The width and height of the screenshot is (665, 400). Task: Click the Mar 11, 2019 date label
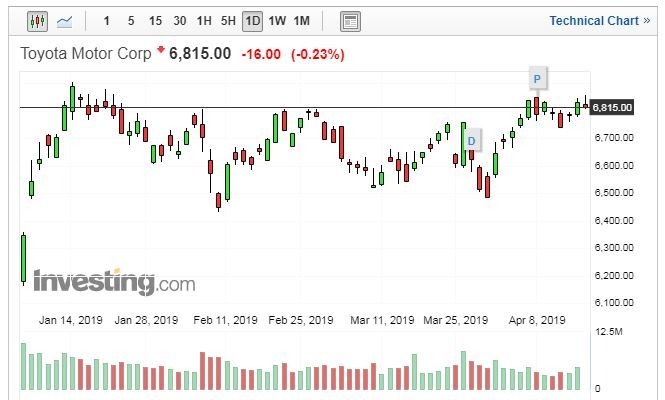[382, 320]
